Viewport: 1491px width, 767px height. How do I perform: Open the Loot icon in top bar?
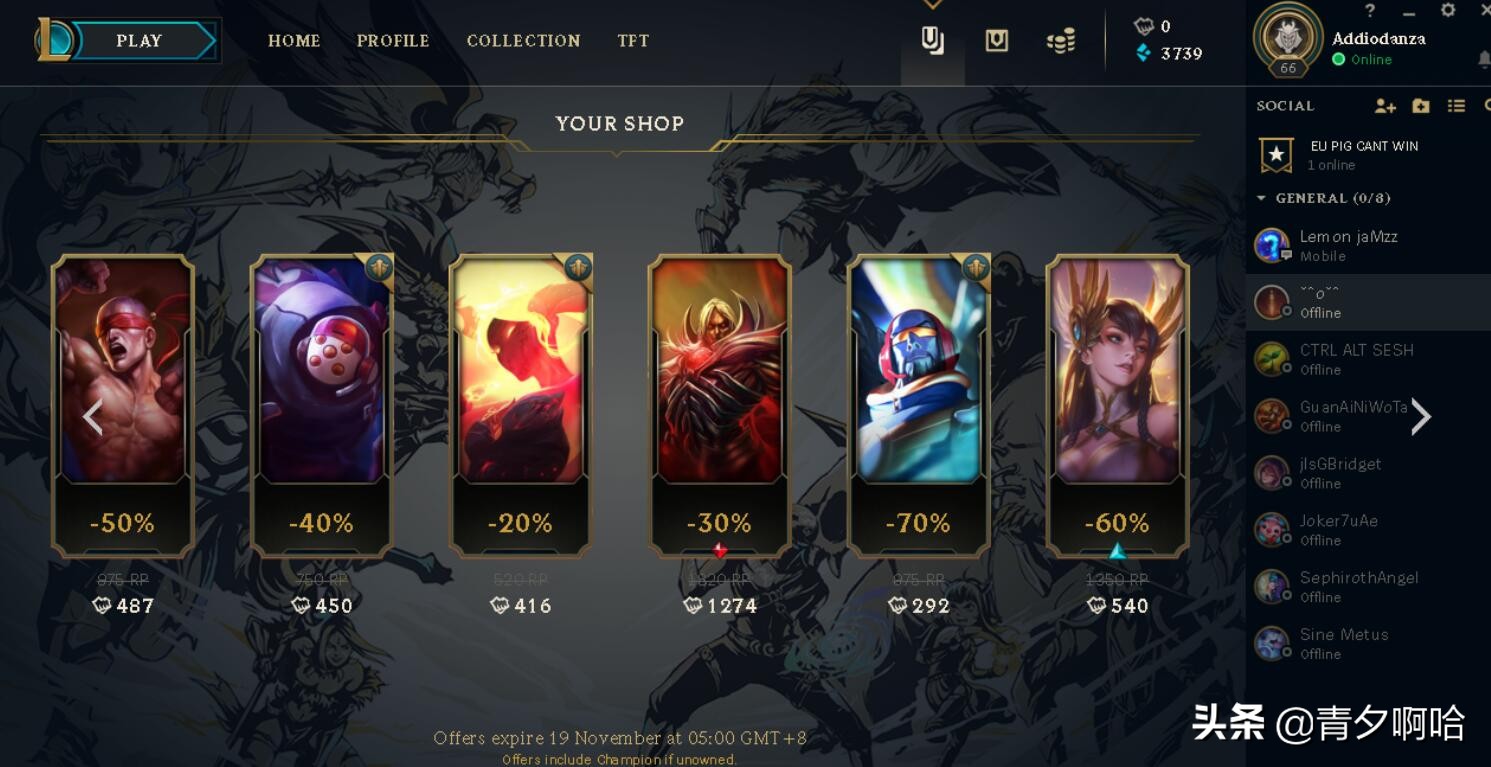997,41
